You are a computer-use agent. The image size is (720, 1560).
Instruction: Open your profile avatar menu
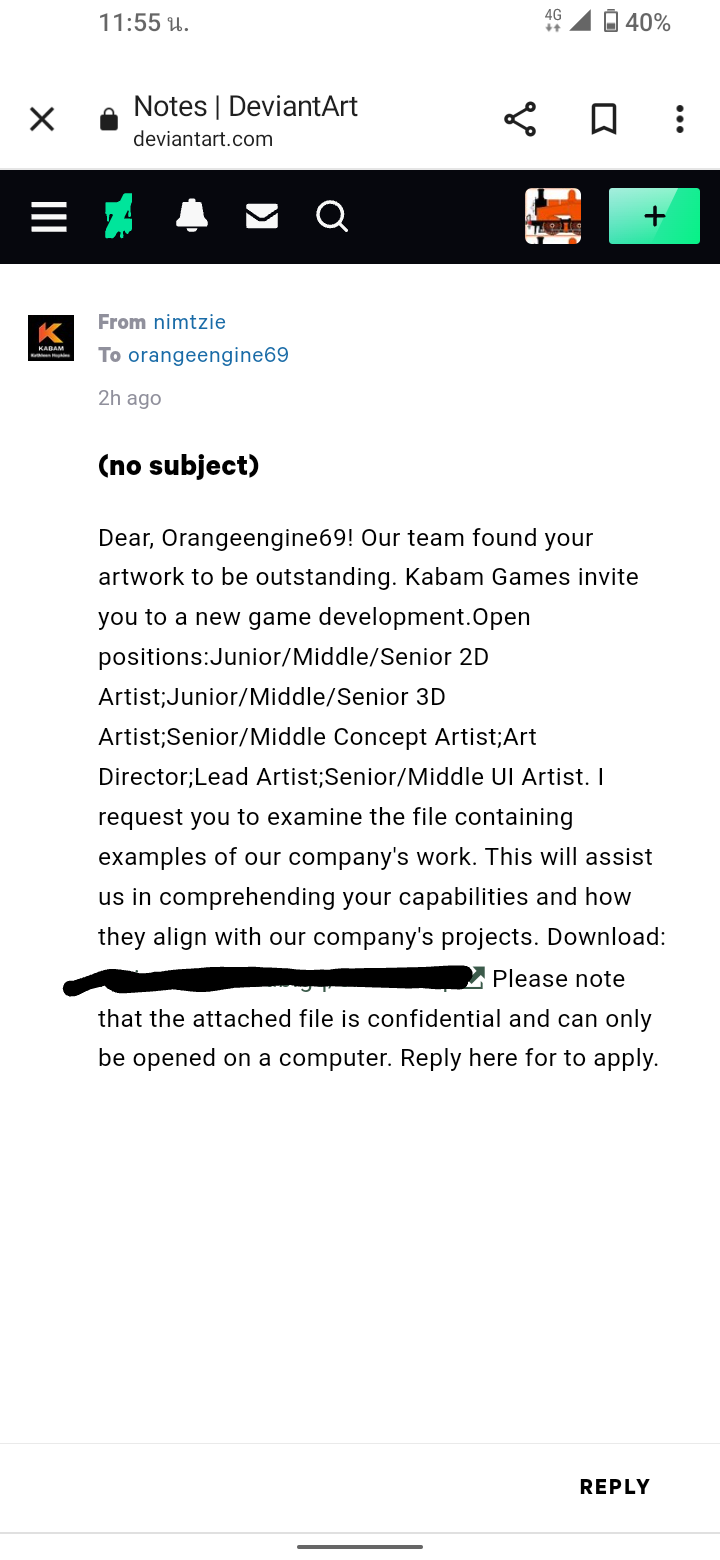point(553,216)
